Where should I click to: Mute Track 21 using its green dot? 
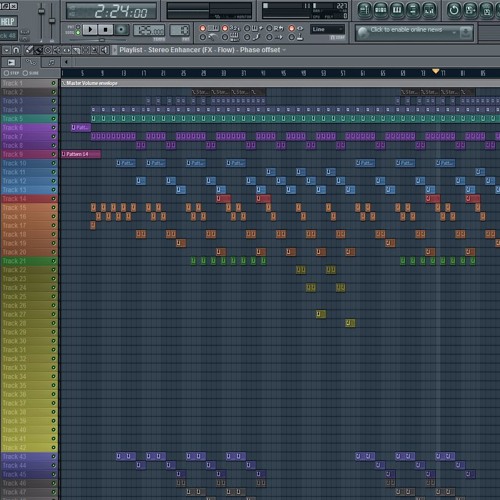53,261
